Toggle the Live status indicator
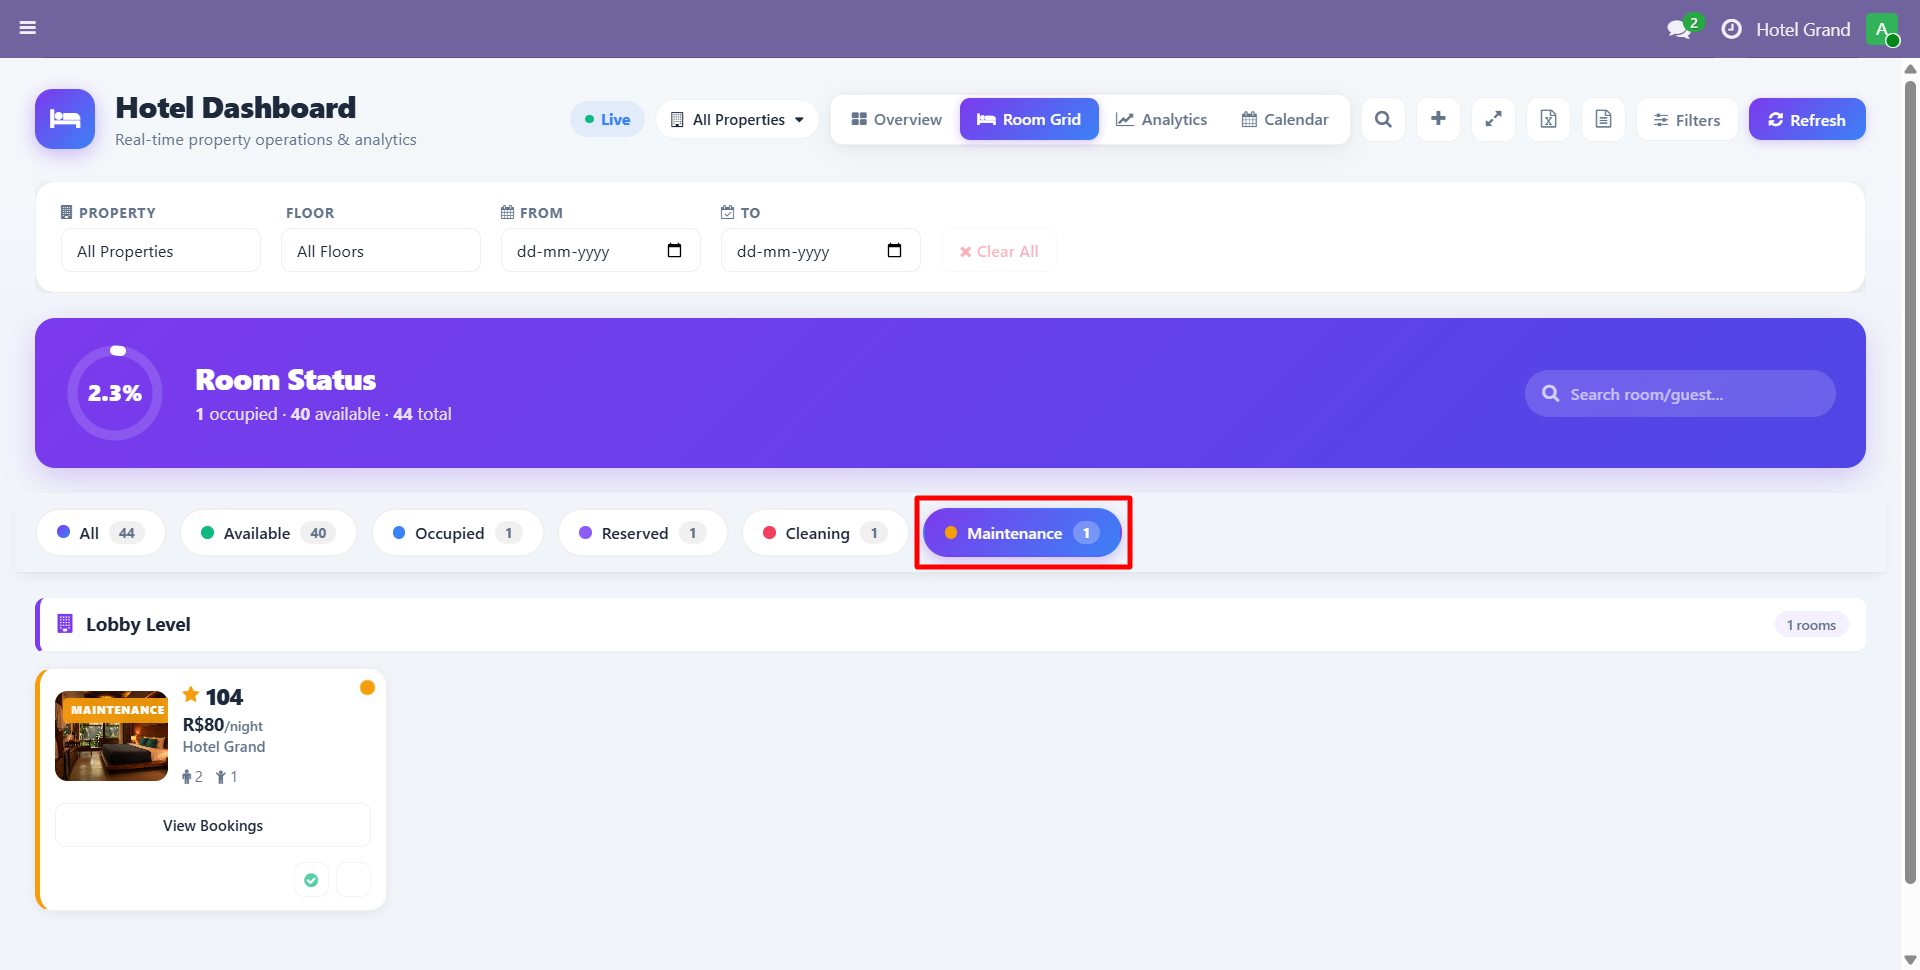 [607, 120]
